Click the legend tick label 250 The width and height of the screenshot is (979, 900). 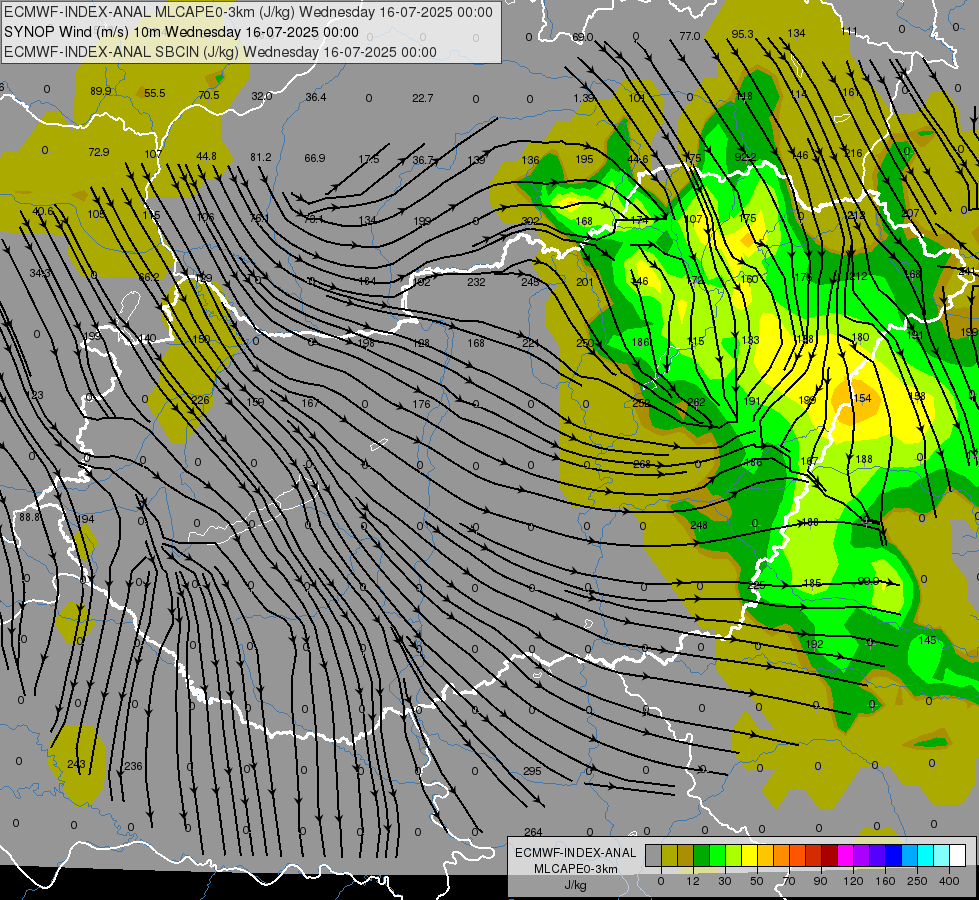[917, 881]
